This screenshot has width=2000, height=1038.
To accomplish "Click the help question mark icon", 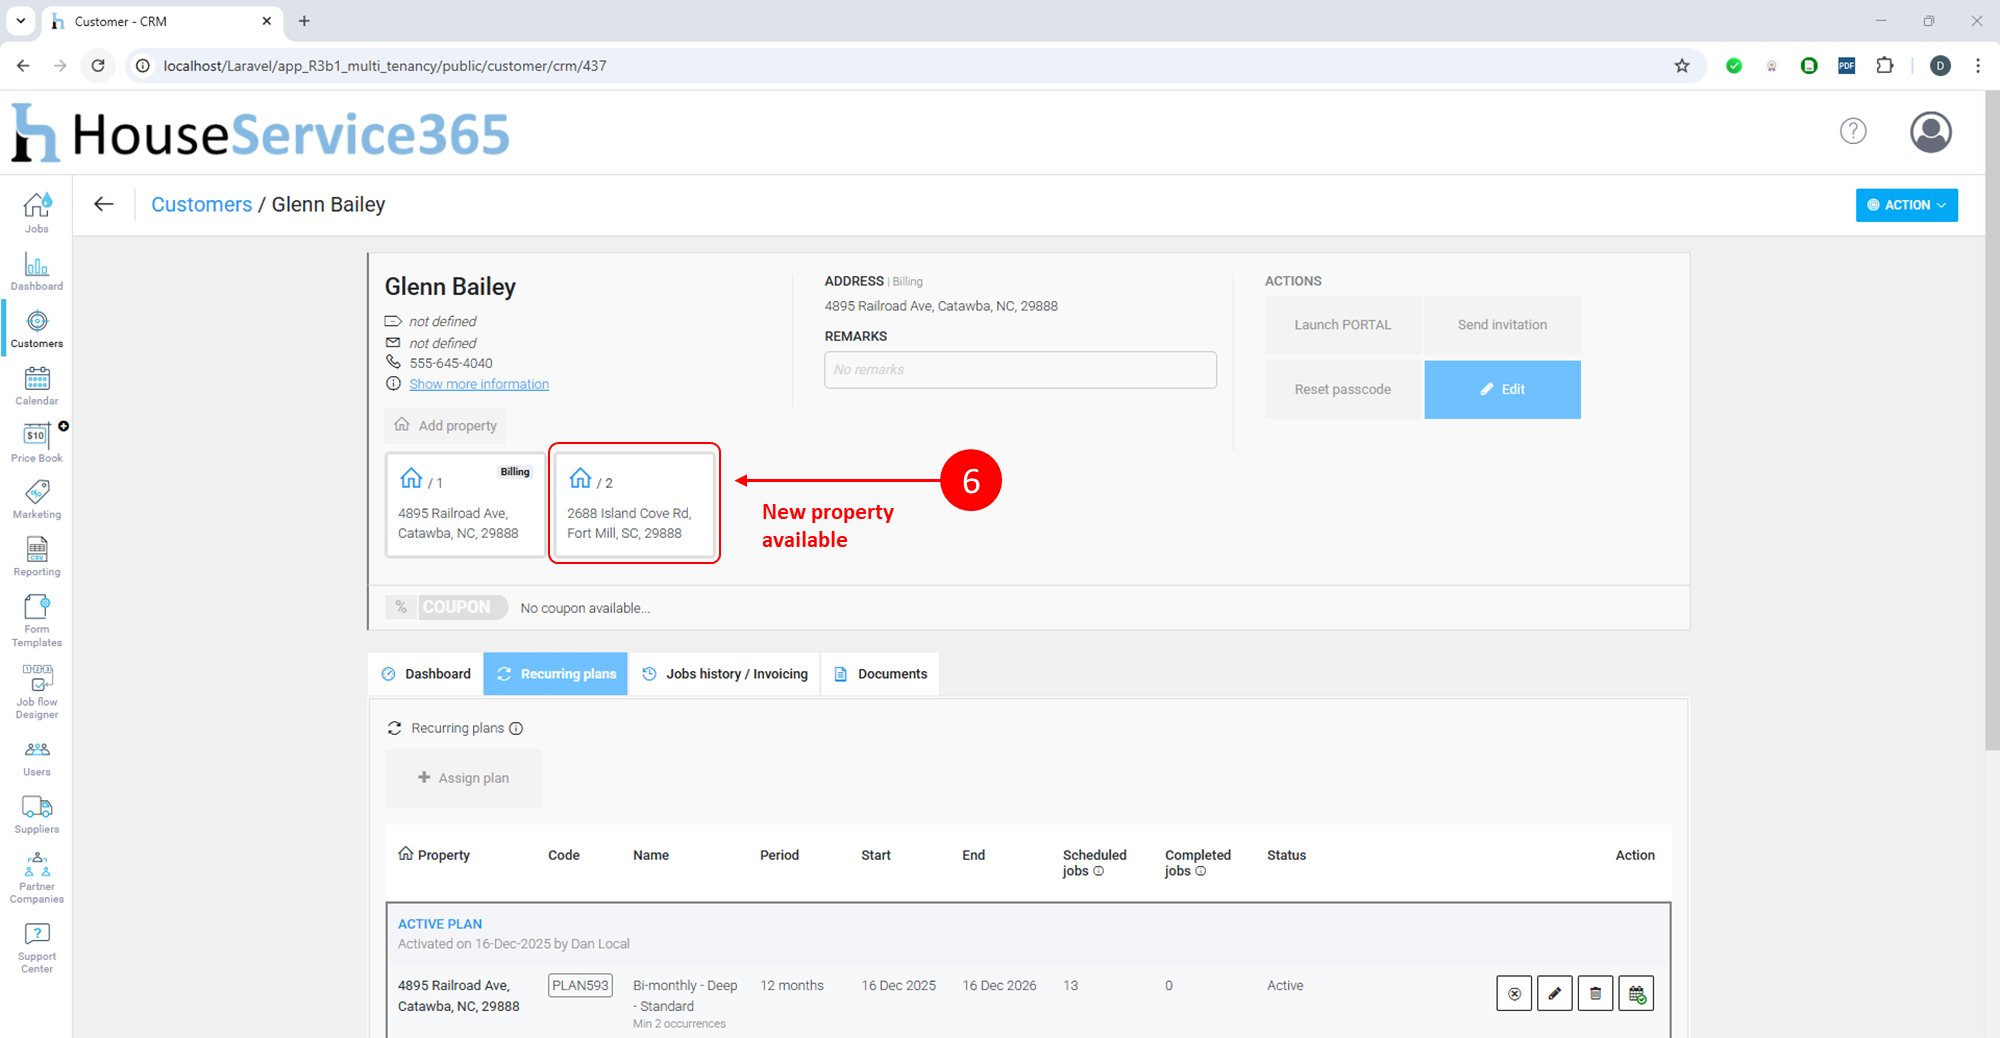I will [1853, 131].
